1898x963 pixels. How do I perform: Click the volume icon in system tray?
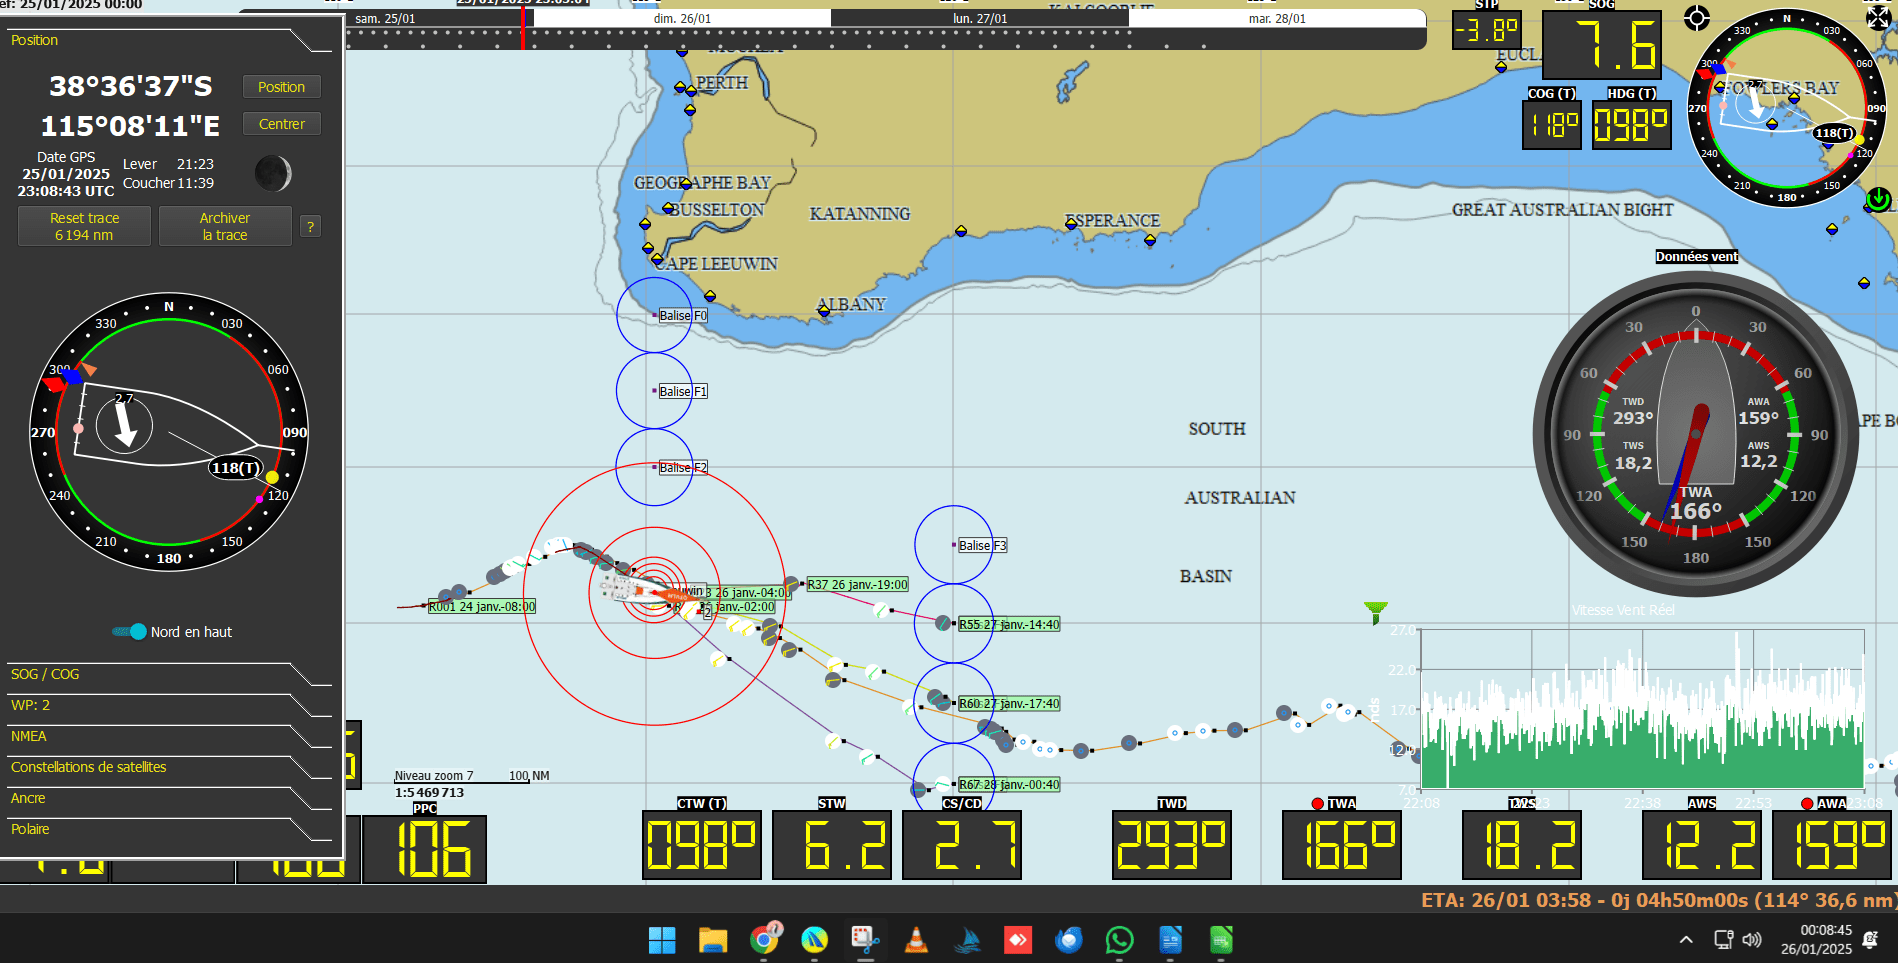click(1752, 940)
